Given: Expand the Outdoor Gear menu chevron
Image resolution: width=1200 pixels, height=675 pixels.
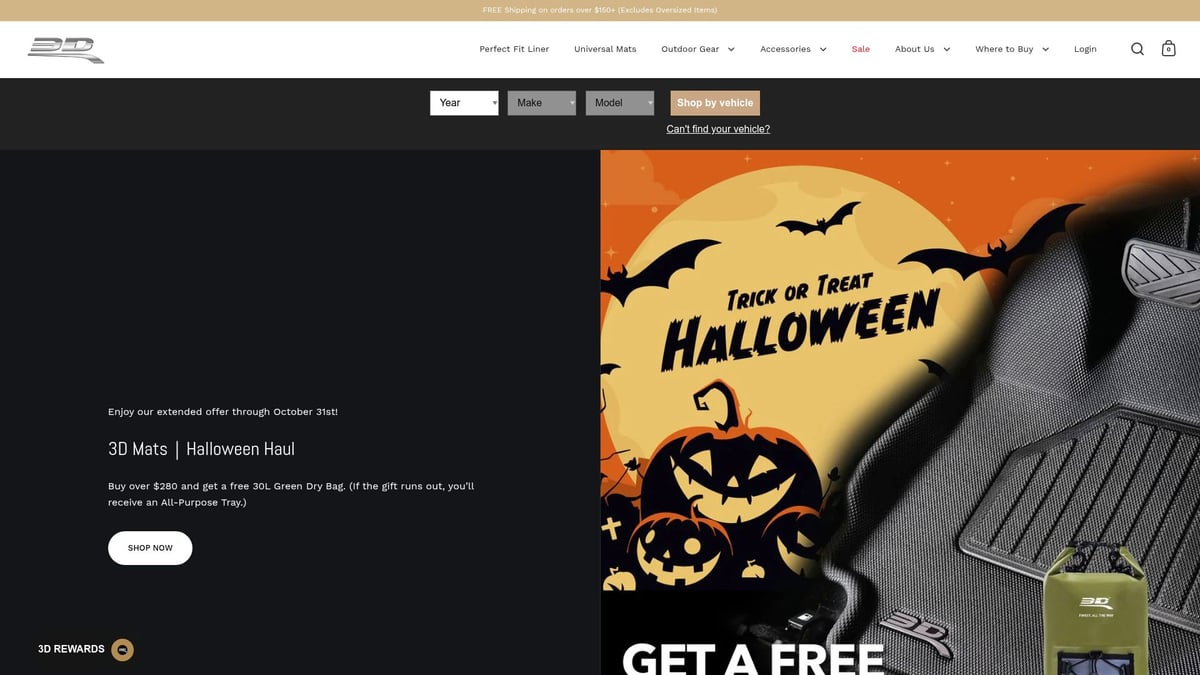Looking at the screenshot, I should pos(731,49).
